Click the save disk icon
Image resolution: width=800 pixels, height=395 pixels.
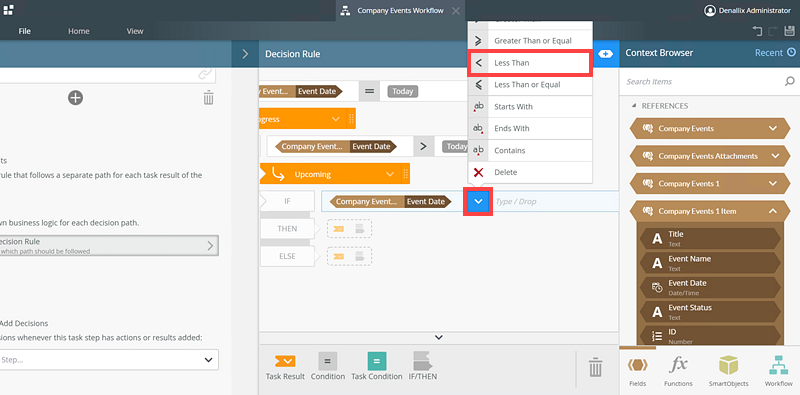point(788,31)
